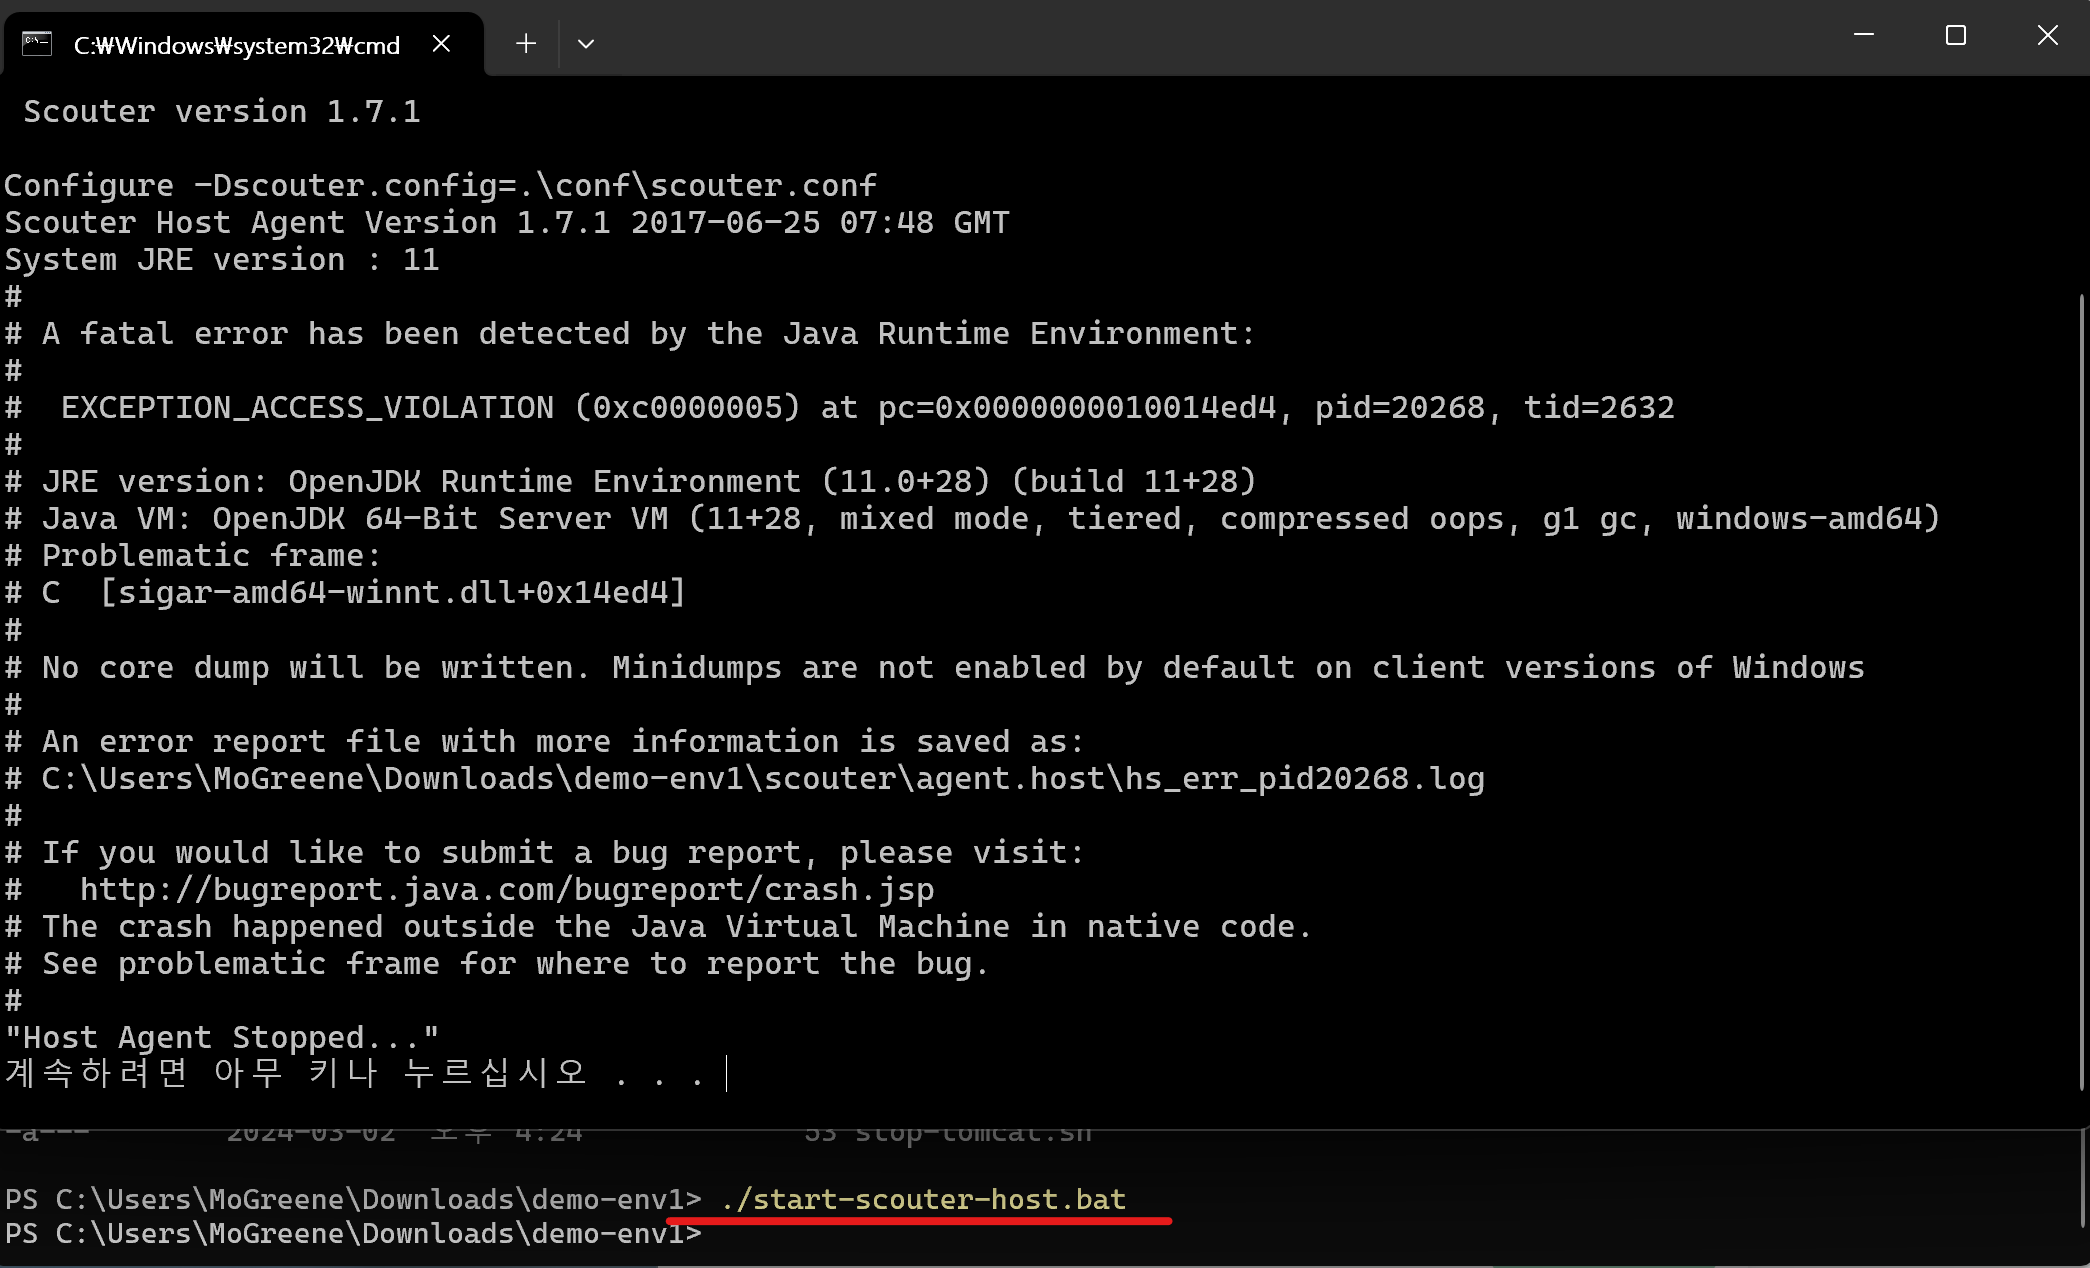Viewport: 2090px width, 1268px height.
Task: Click the hs_err_pid20268.log file path
Action: pyautogui.click(x=762, y=778)
